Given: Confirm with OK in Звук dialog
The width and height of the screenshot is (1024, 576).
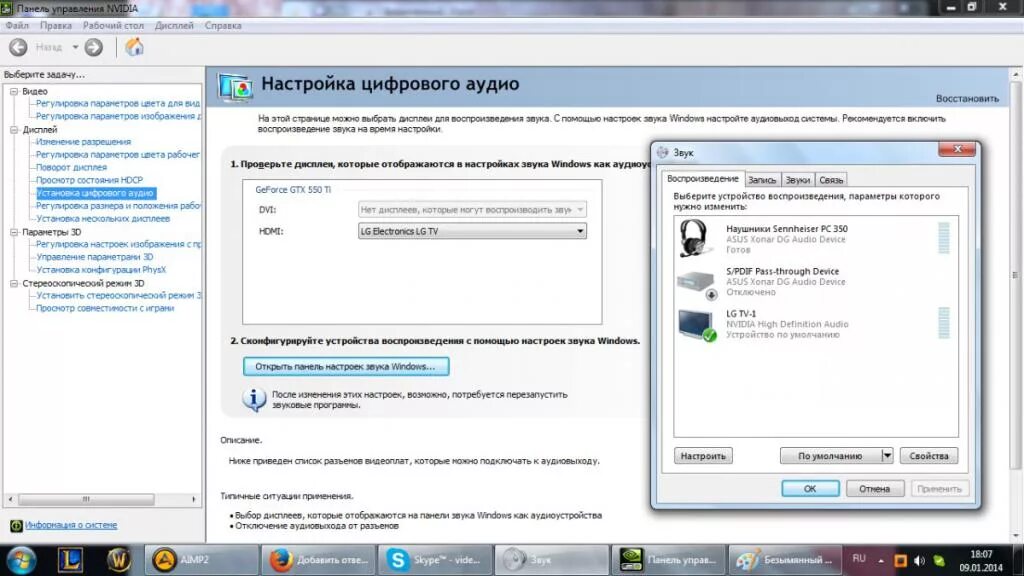Looking at the screenshot, I should click(810, 488).
